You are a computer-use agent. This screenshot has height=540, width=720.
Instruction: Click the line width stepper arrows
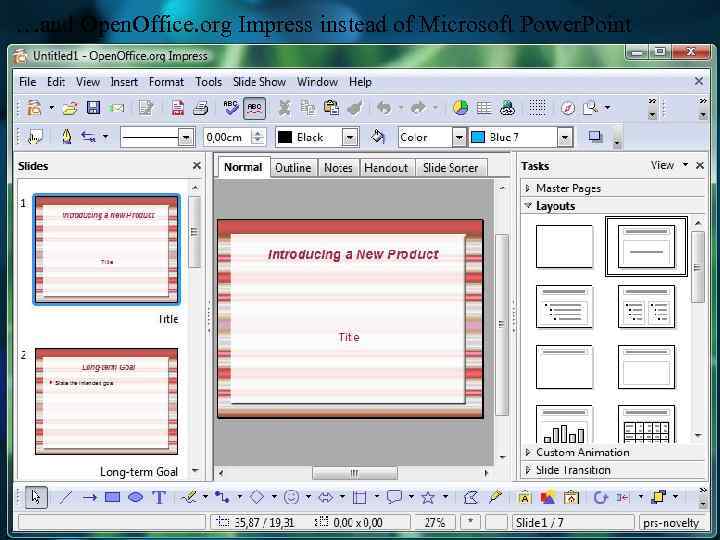pyautogui.click(x=258, y=137)
